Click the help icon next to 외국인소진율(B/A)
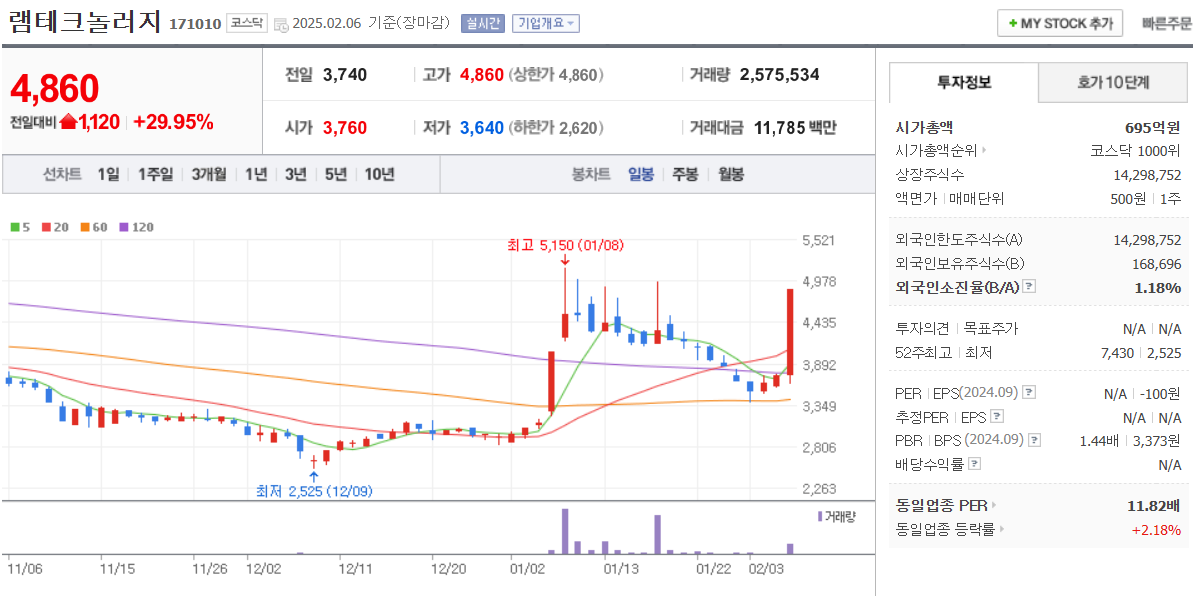 click(1029, 287)
